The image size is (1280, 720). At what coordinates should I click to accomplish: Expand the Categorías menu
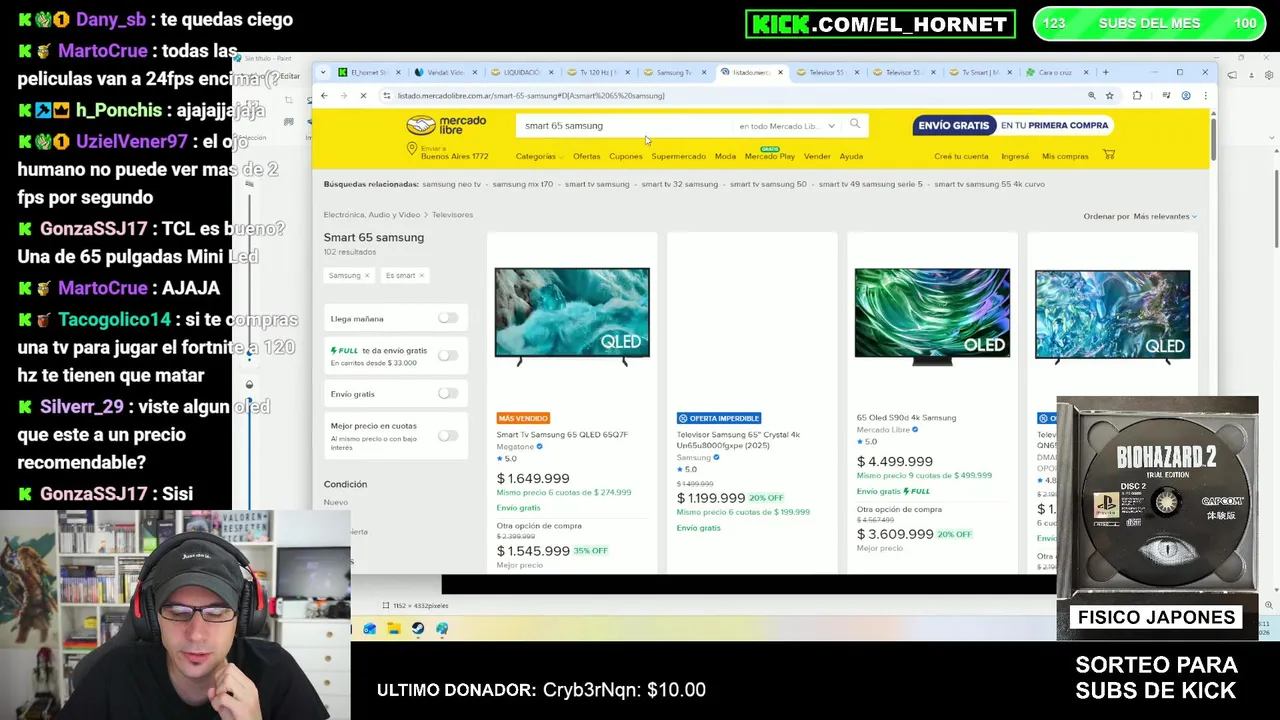click(538, 156)
